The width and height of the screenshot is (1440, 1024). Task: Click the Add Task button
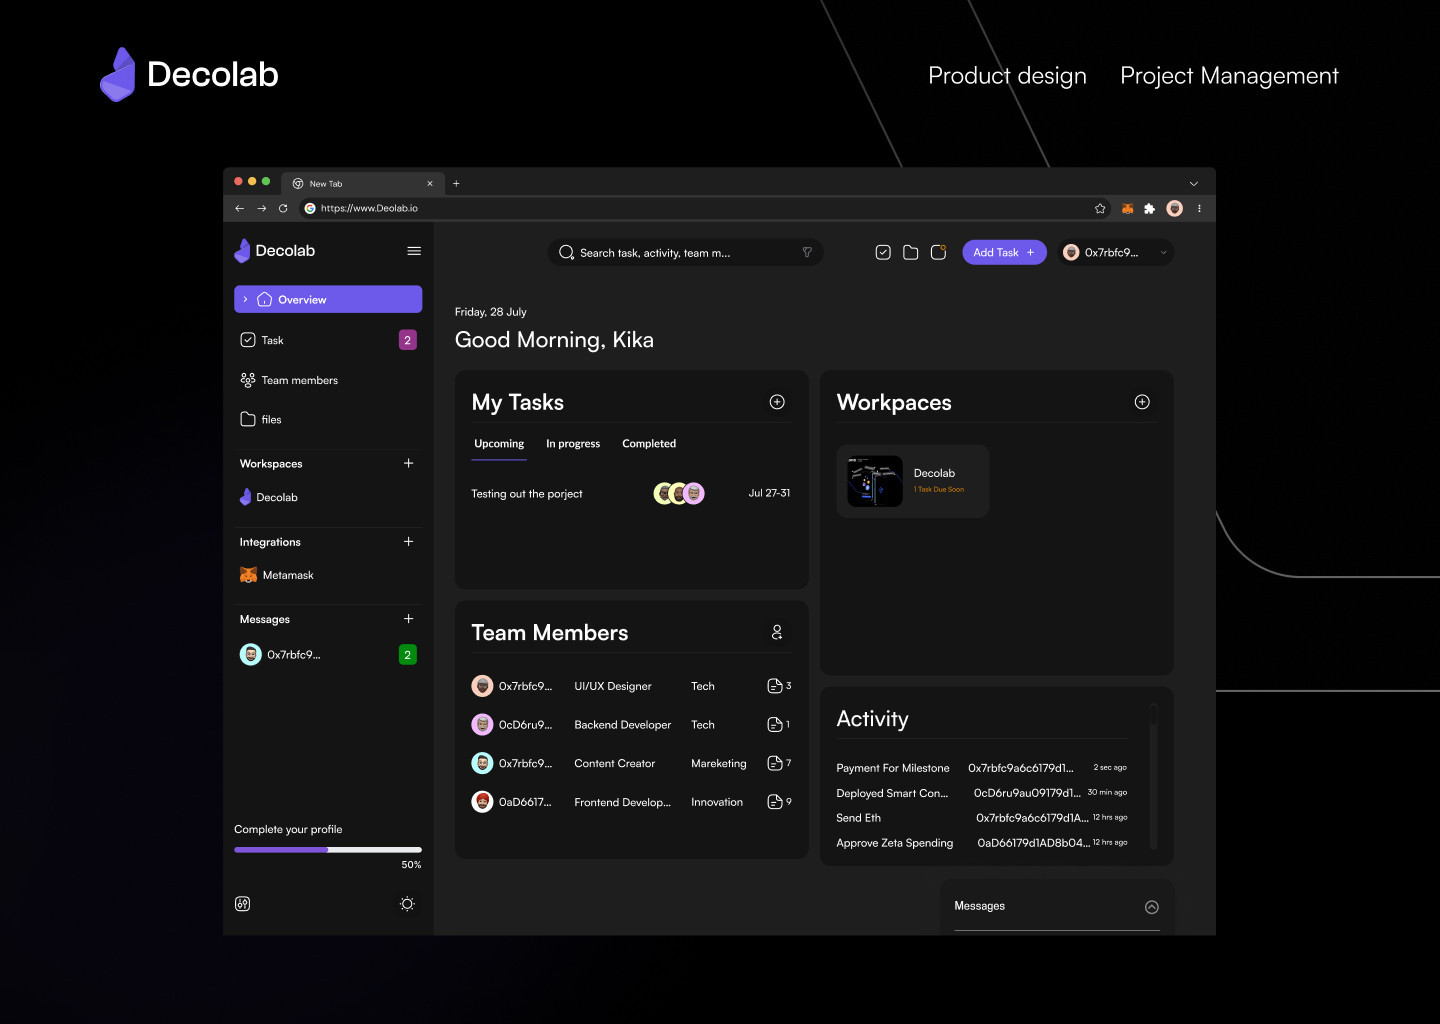[x=1004, y=253]
